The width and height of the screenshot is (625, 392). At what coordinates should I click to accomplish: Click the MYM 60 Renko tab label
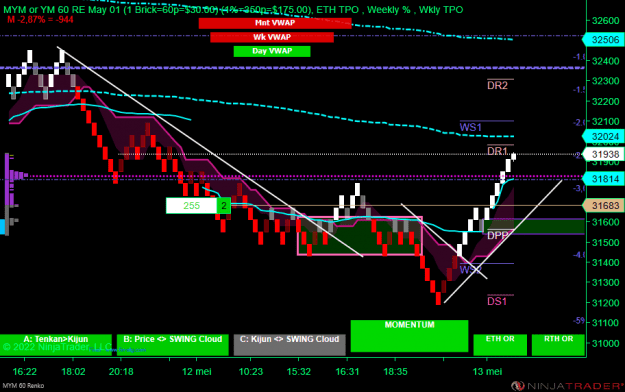23,386
